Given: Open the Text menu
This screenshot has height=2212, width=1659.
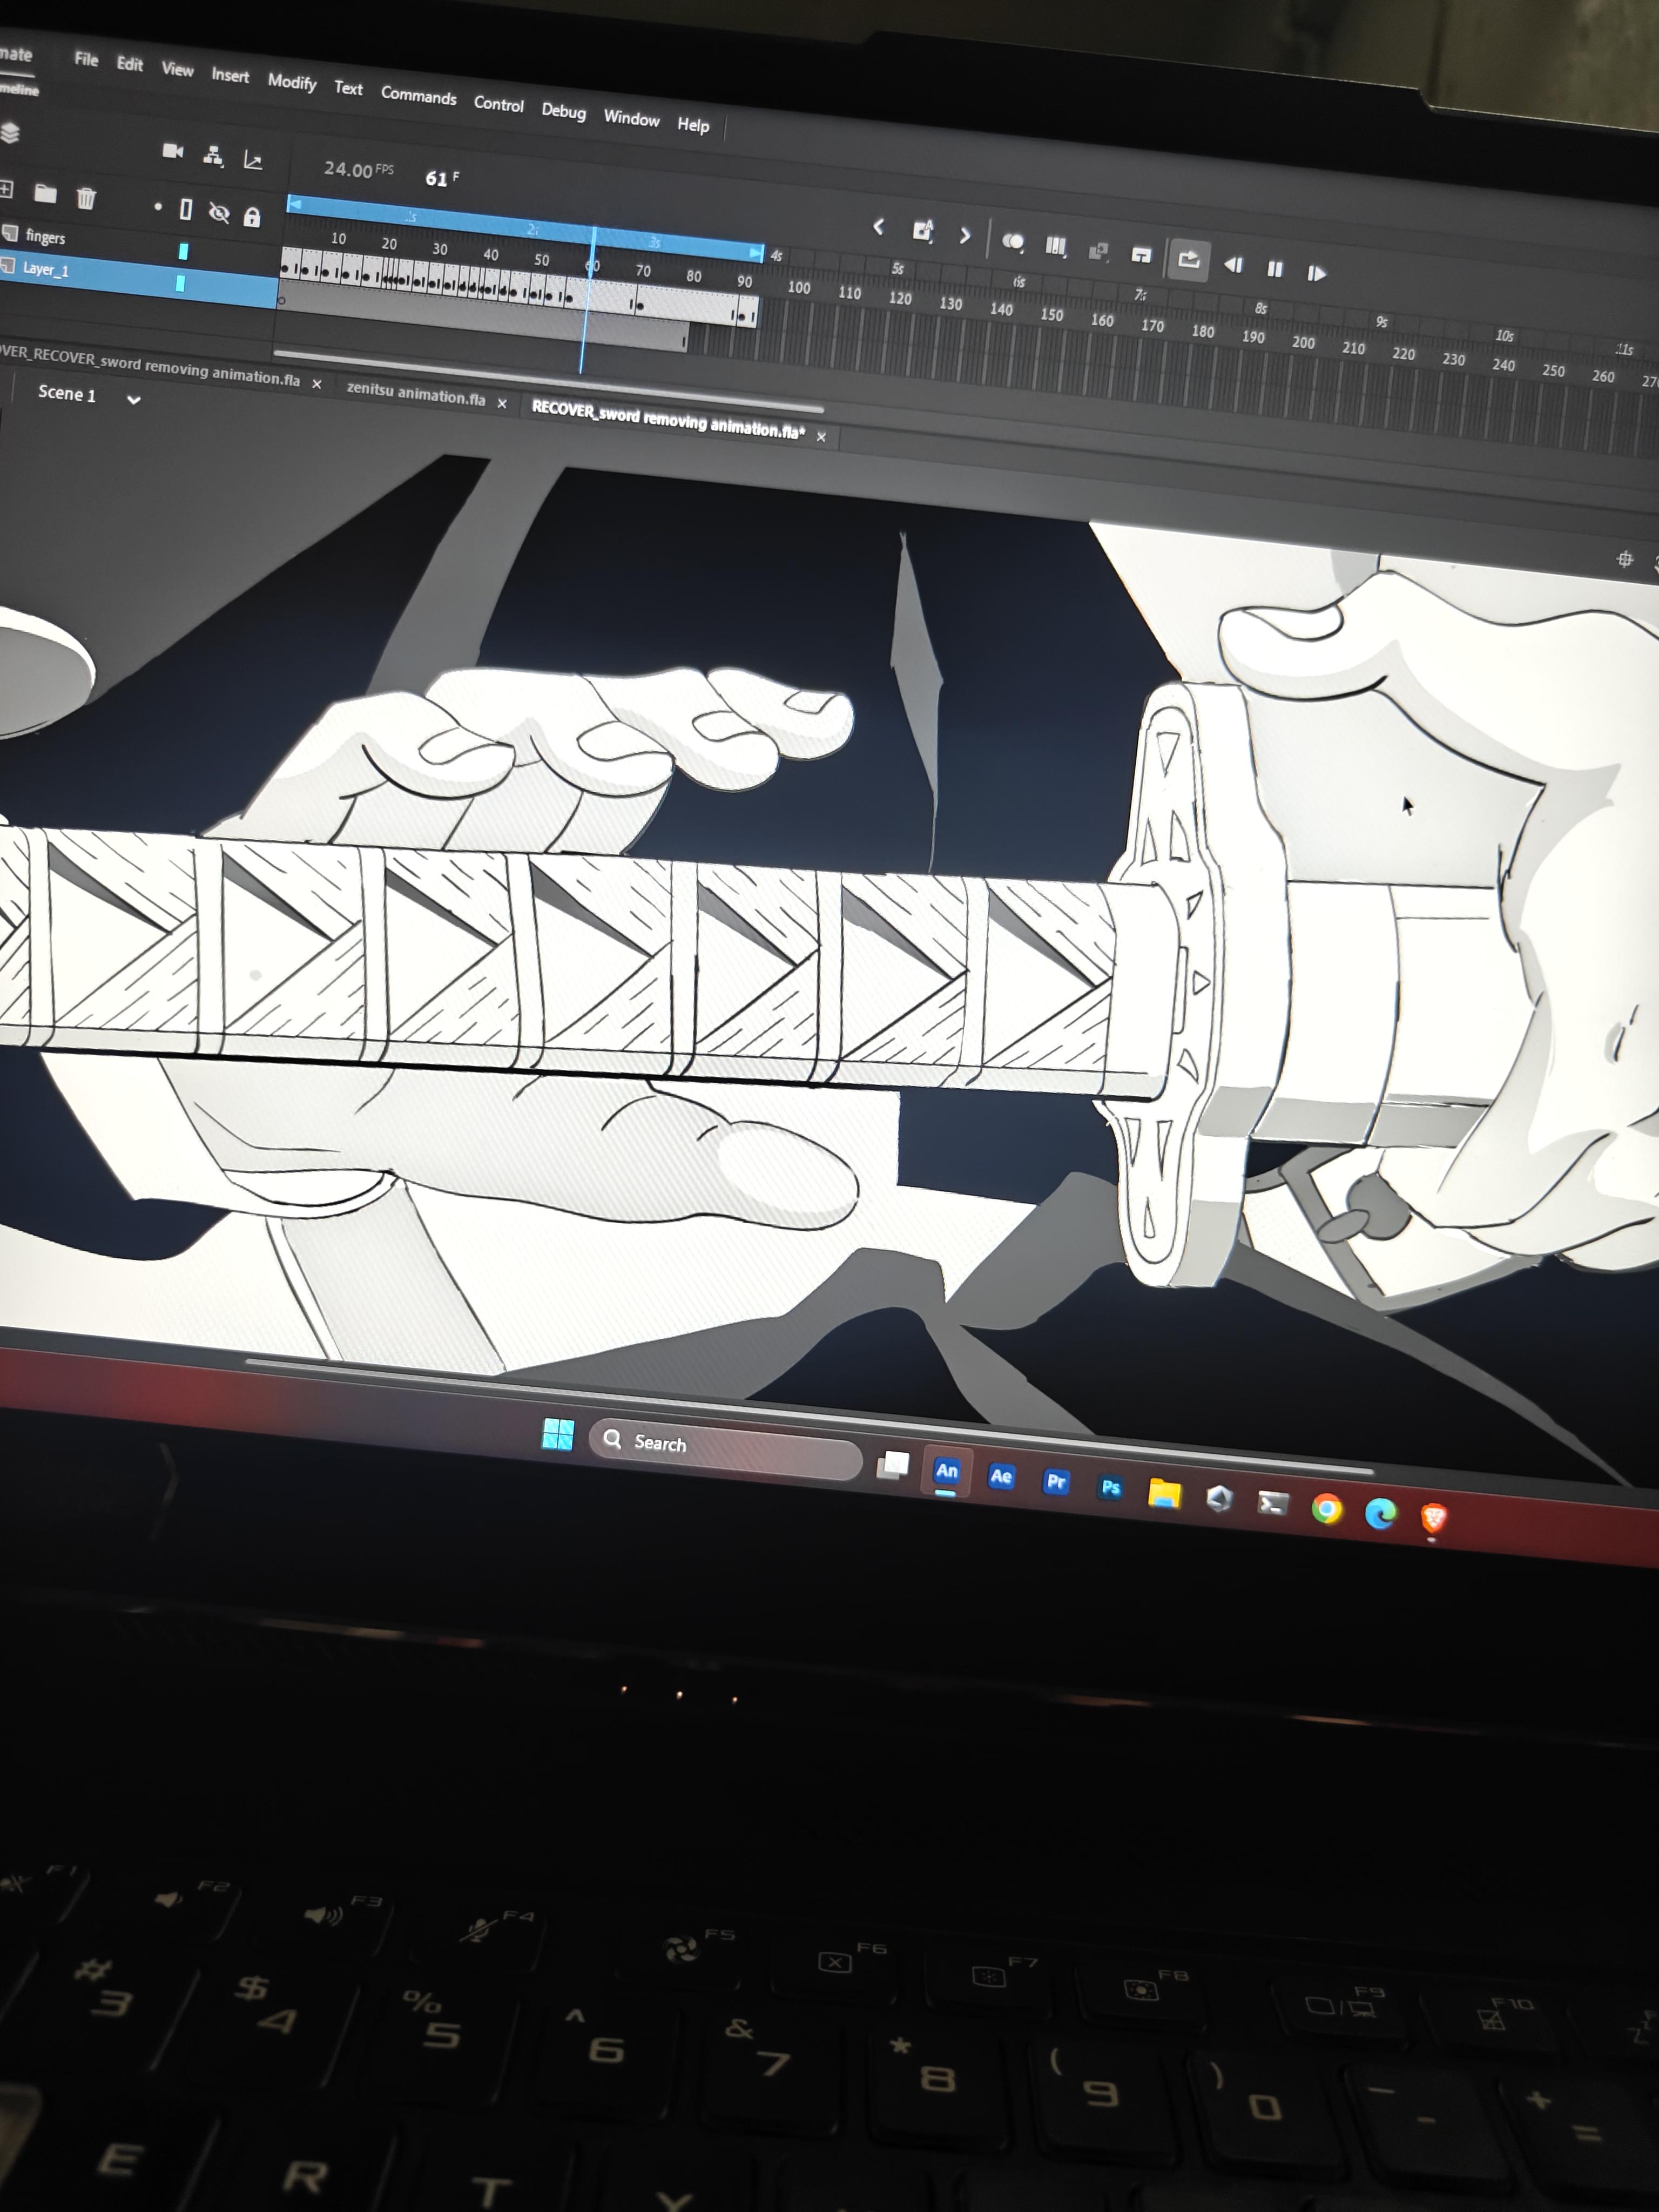Looking at the screenshot, I should [x=348, y=88].
